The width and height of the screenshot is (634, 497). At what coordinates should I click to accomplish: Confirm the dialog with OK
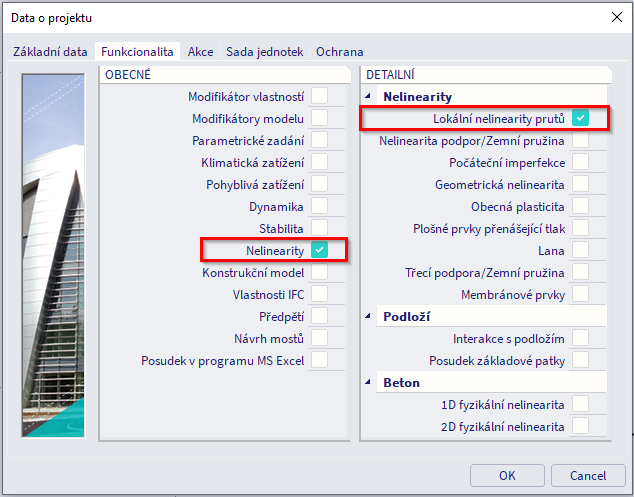[x=507, y=475]
